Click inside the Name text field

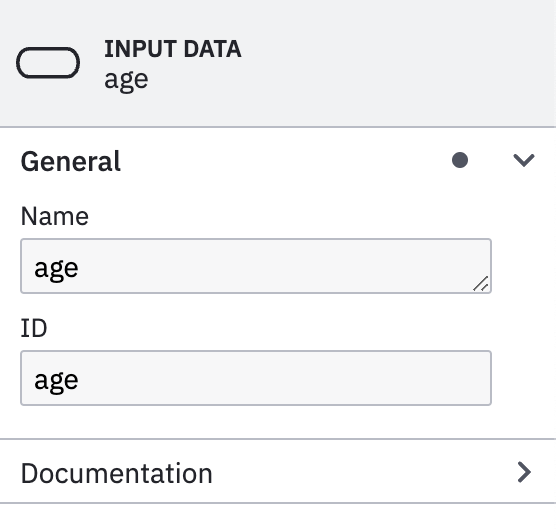coord(256,266)
